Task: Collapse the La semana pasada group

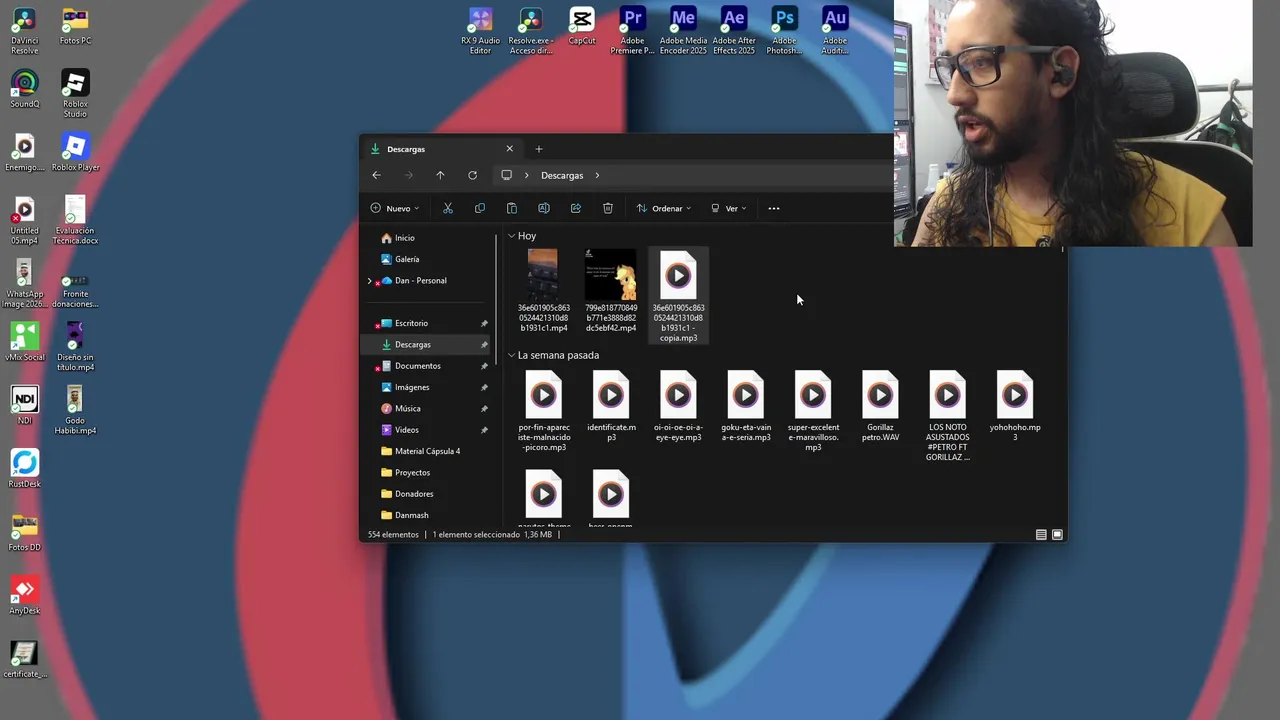Action: pos(511,355)
